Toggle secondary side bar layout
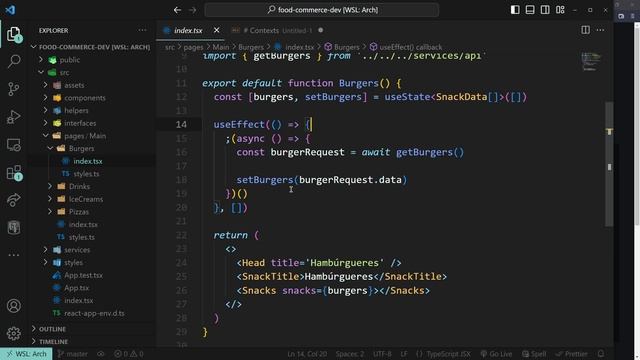Image resolution: width=640 pixels, height=360 pixels. pos(545,10)
